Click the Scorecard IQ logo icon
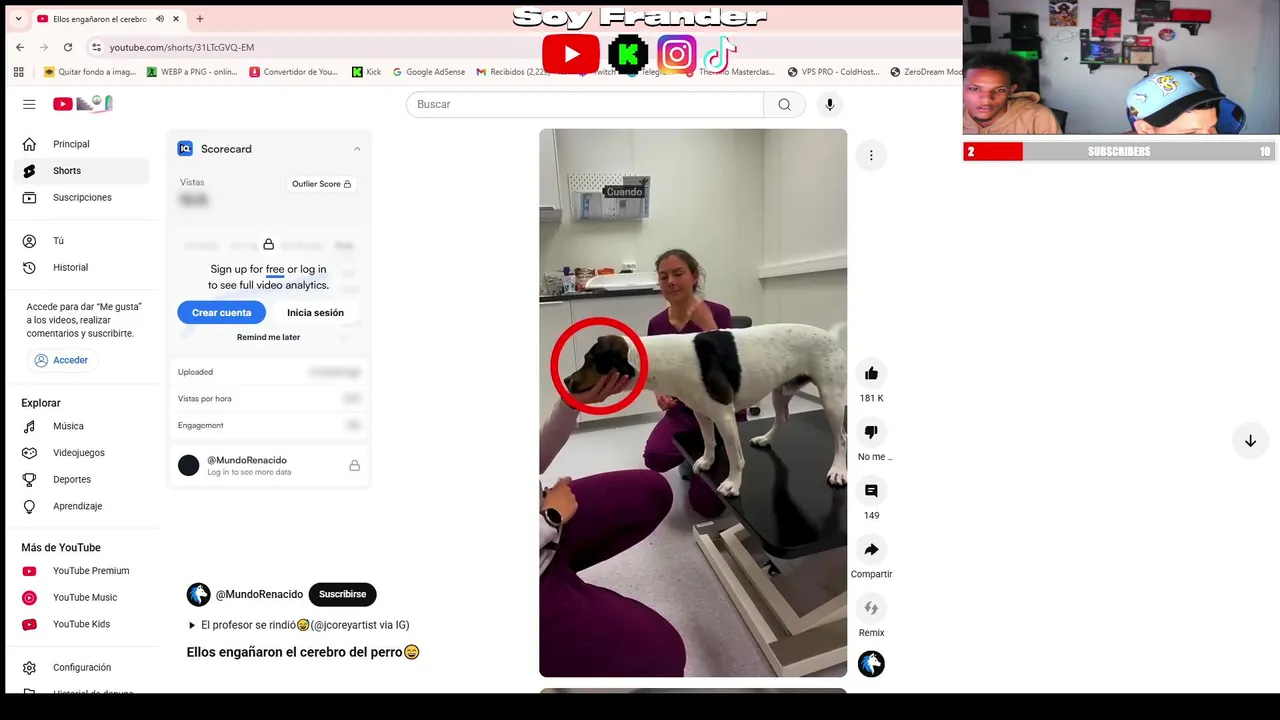The width and height of the screenshot is (1280, 720). (185, 149)
